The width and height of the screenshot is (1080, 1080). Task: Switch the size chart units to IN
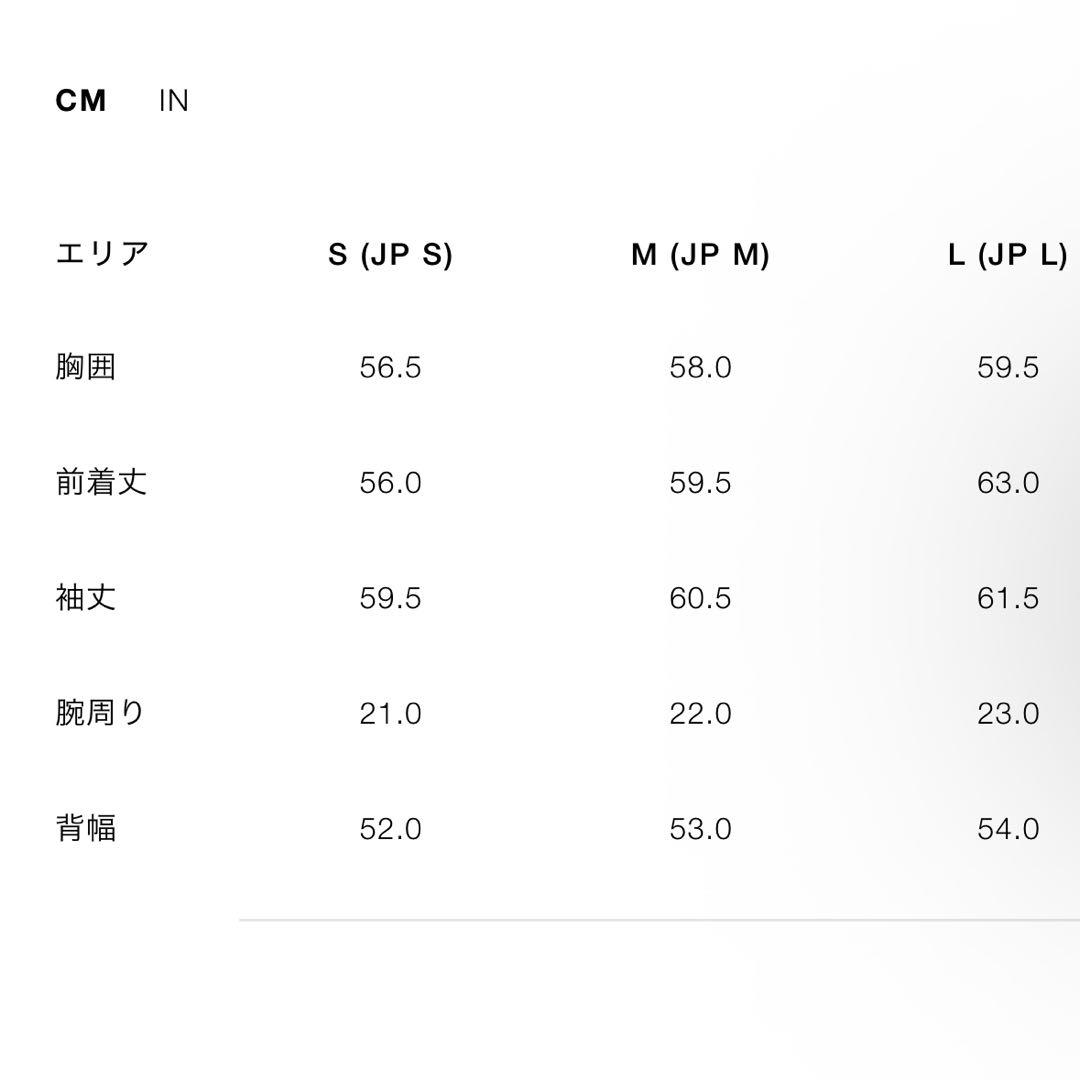click(x=175, y=100)
